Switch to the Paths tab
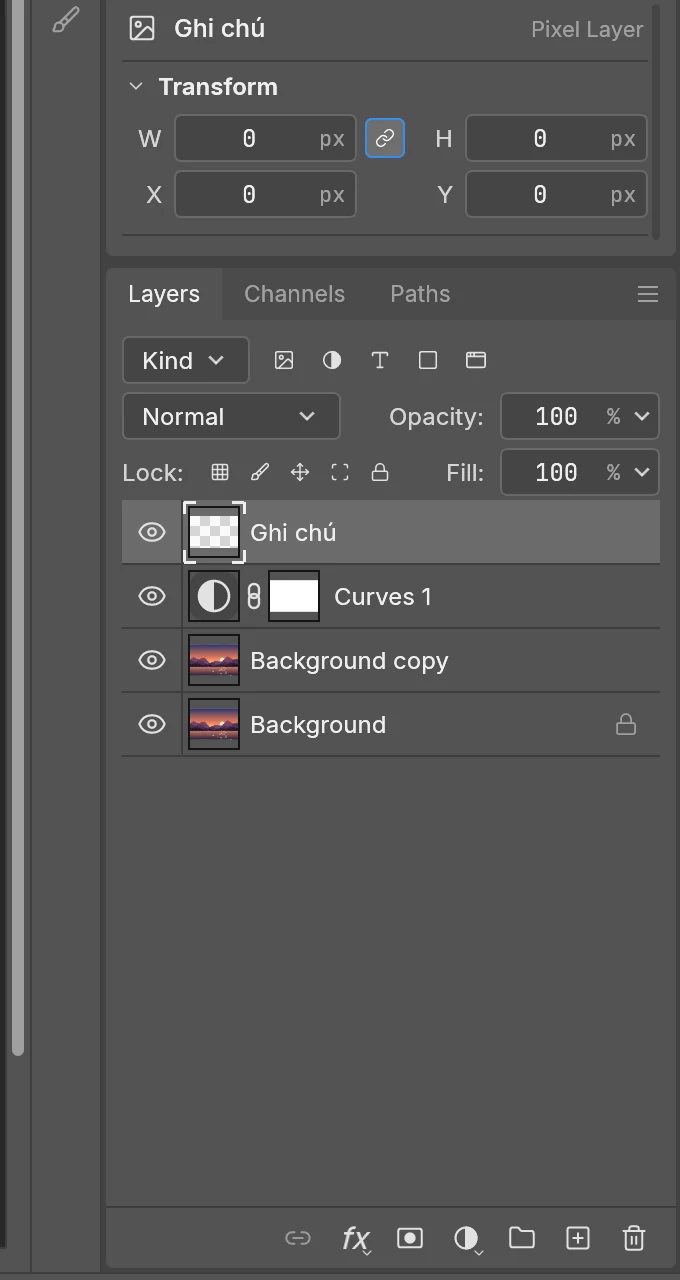Image resolution: width=680 pixels, height=1280 pixels. coord(420,294)
